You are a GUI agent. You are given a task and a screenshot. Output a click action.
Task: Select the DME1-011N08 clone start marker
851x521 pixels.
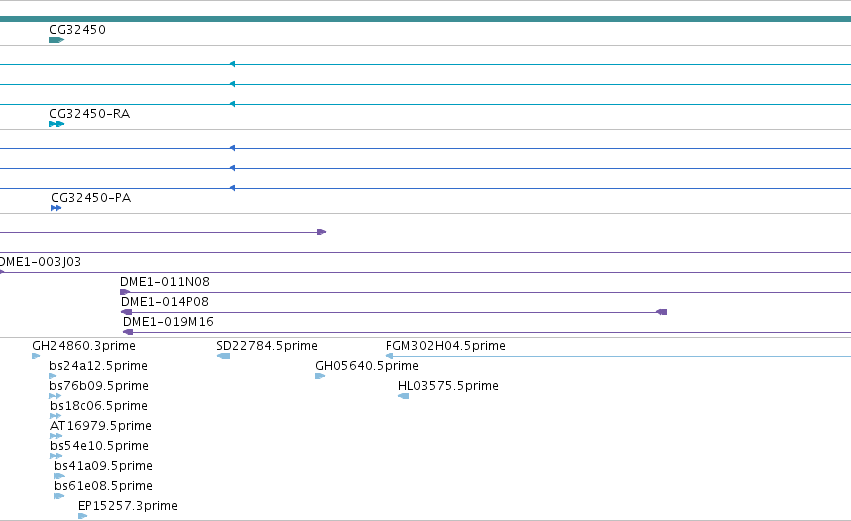[x=125, y=292]
